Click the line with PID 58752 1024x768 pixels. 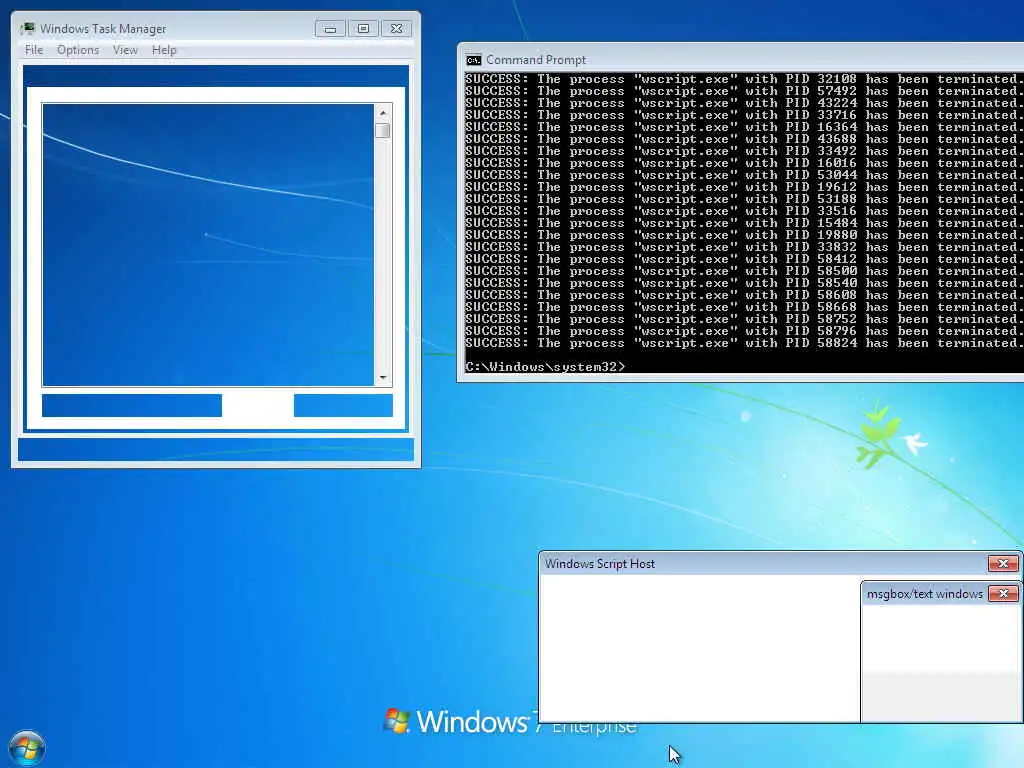point(744,319)
